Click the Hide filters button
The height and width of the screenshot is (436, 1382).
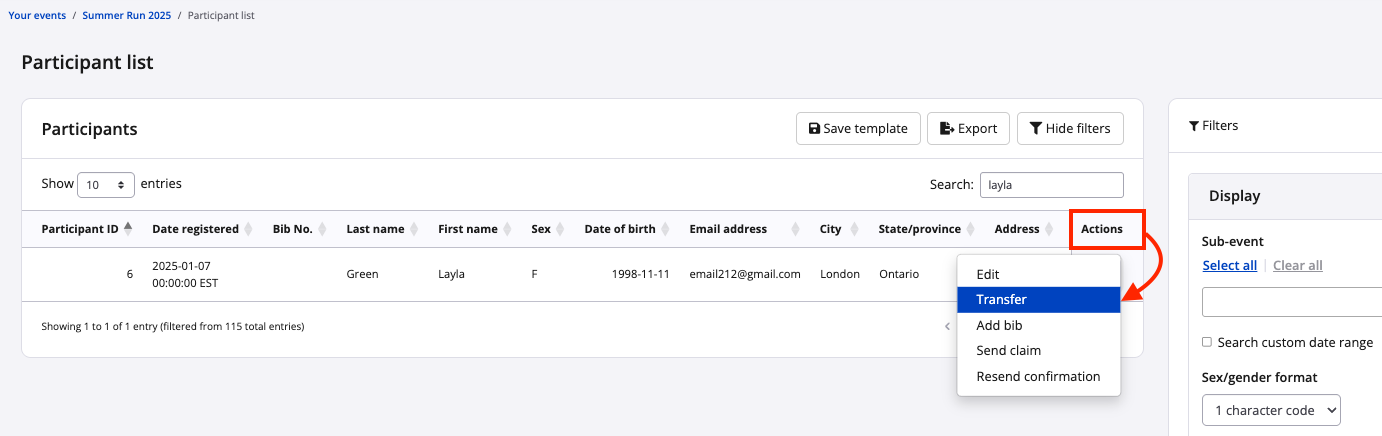tap(1070, 128)
